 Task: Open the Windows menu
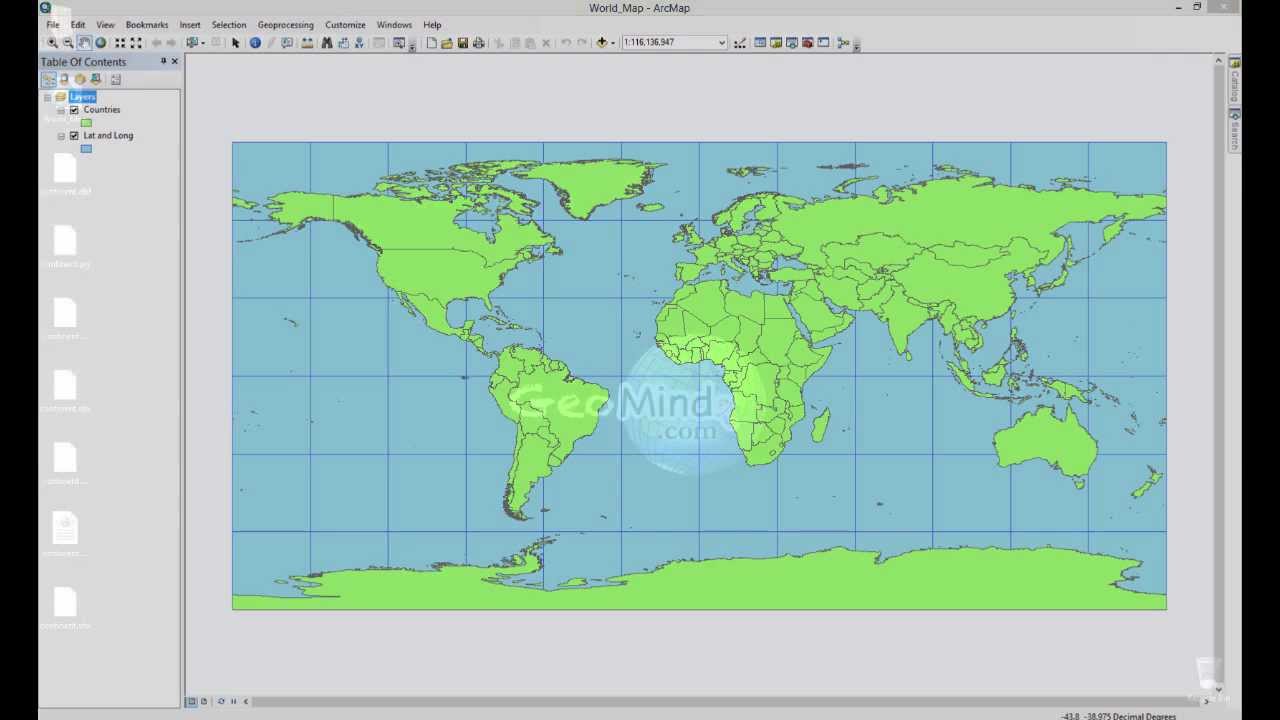coord(394,24)
